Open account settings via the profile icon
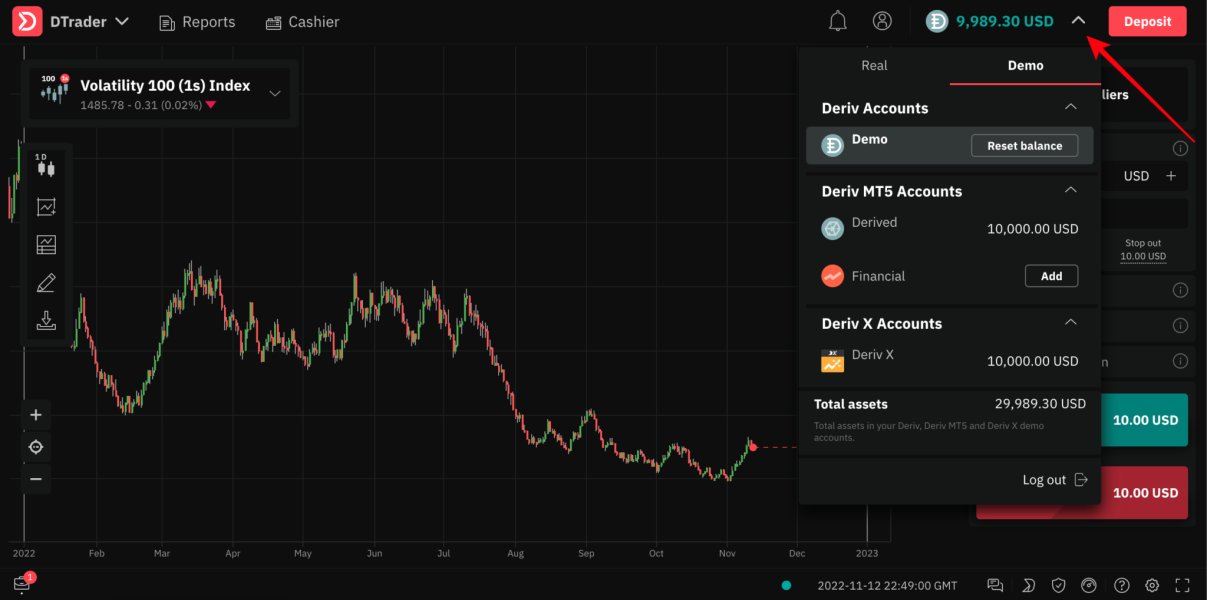1207x600 pixels. coord(882,21)
